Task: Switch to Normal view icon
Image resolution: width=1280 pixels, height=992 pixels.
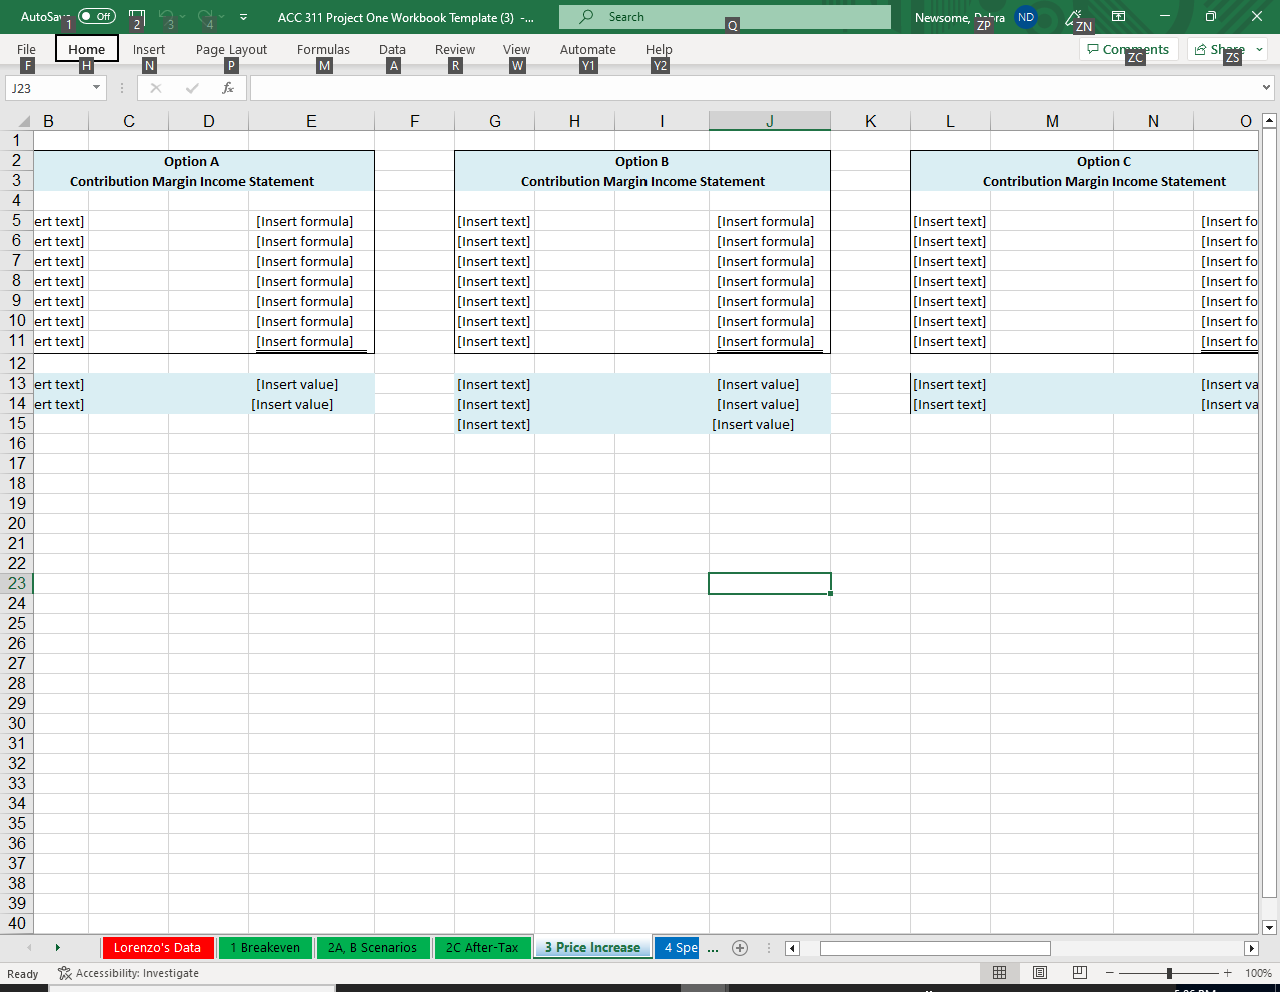Action: point(999,973)
